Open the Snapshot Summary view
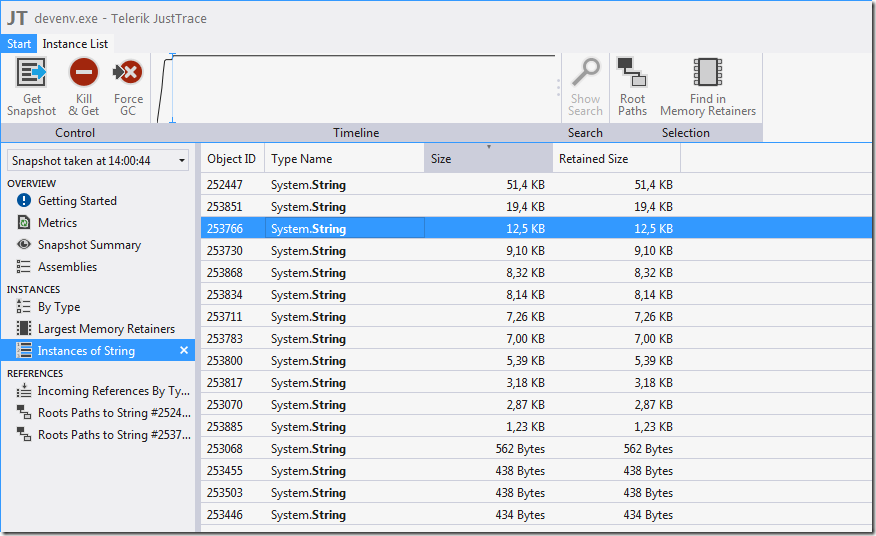 [x=89, y=245]
